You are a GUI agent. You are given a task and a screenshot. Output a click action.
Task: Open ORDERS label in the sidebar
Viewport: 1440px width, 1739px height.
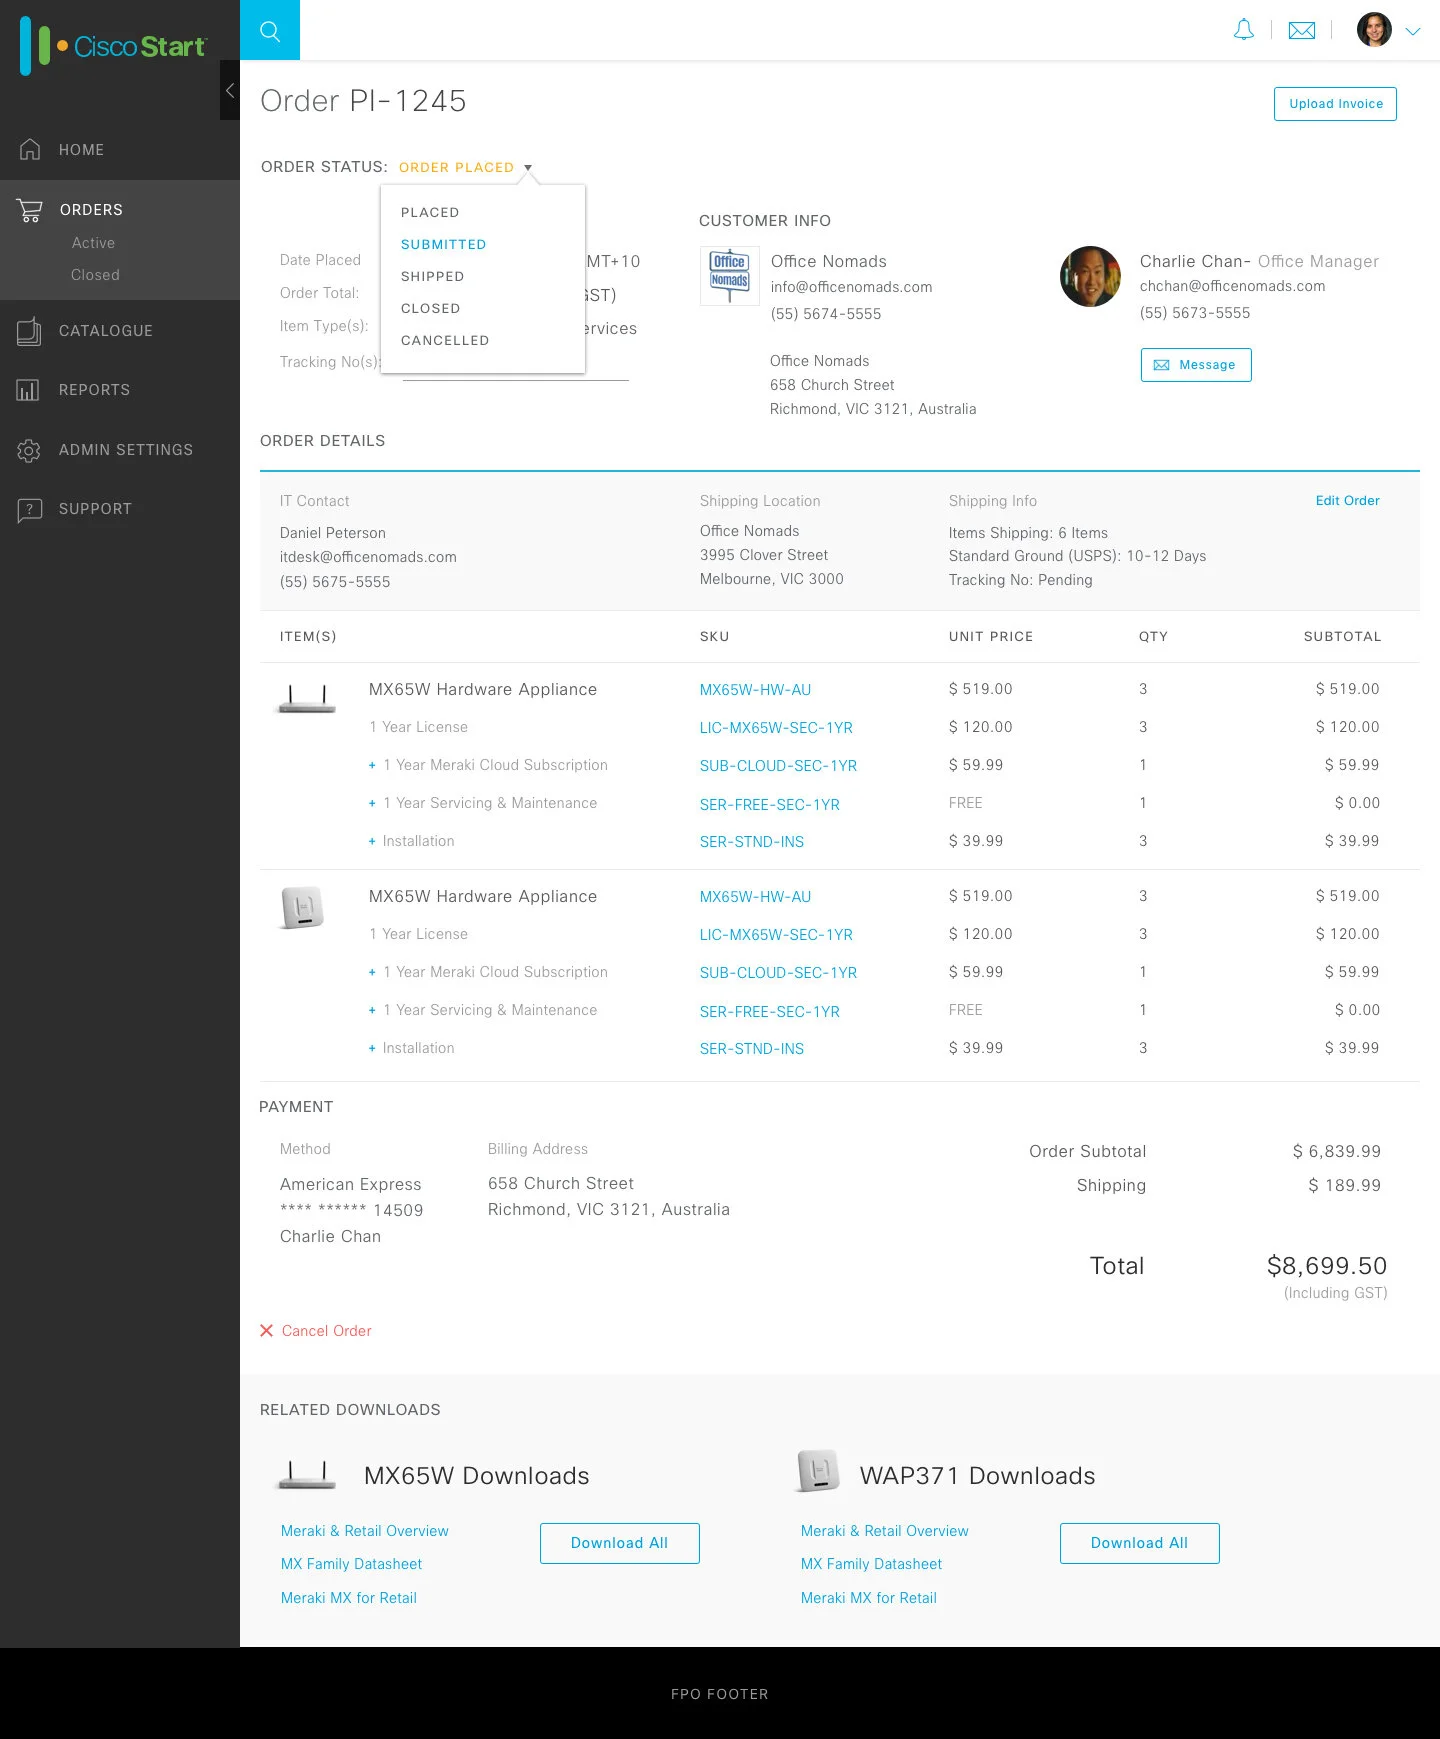(x=91, y=210)
